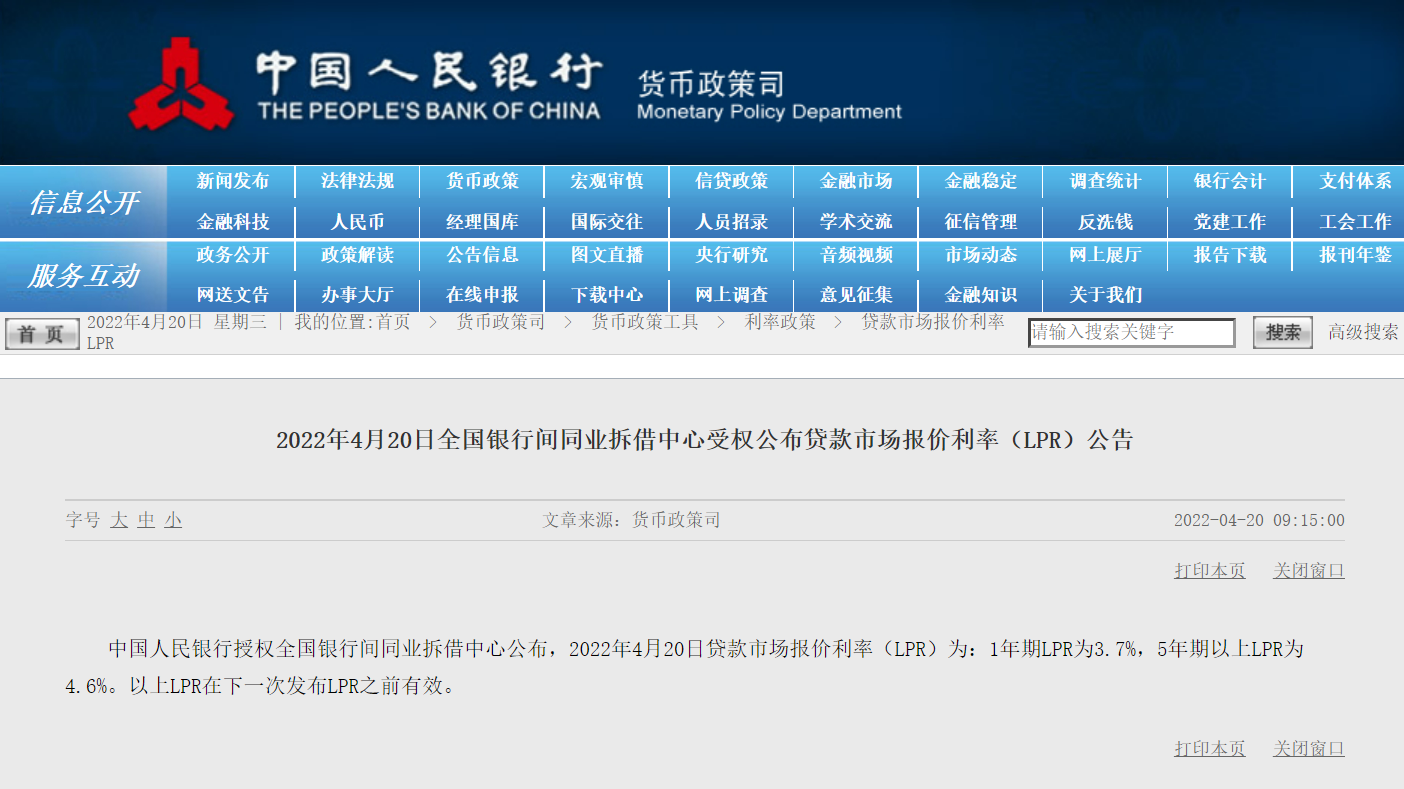
Task: Go to 金融知识 page
Action: [981, 295]
